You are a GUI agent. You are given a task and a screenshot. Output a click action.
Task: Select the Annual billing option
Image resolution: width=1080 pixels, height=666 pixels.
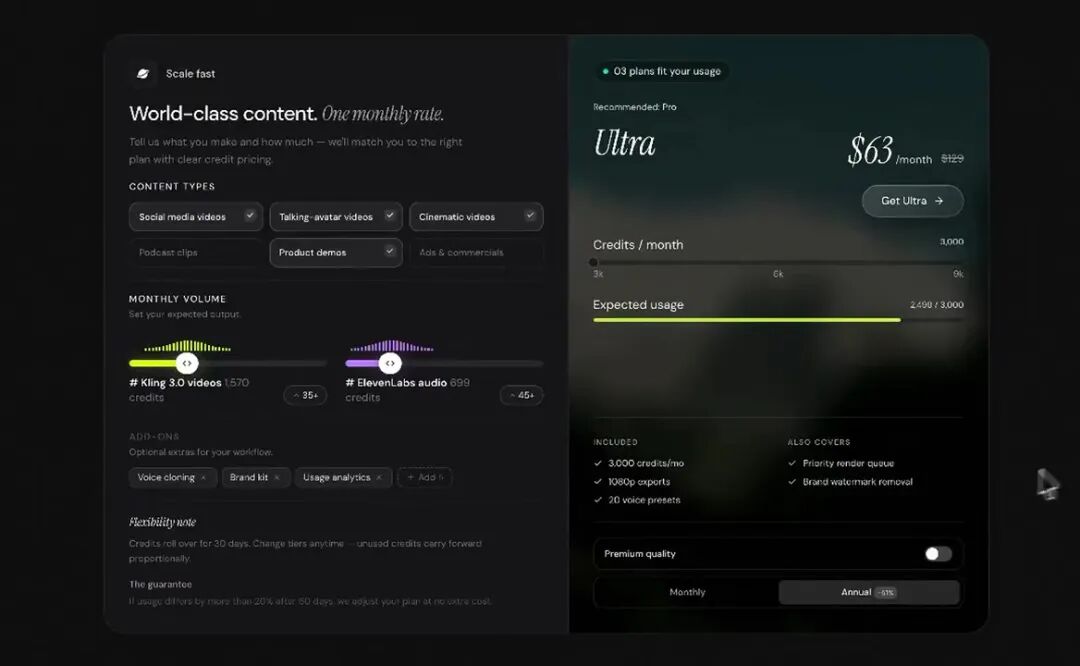point(869,592)
